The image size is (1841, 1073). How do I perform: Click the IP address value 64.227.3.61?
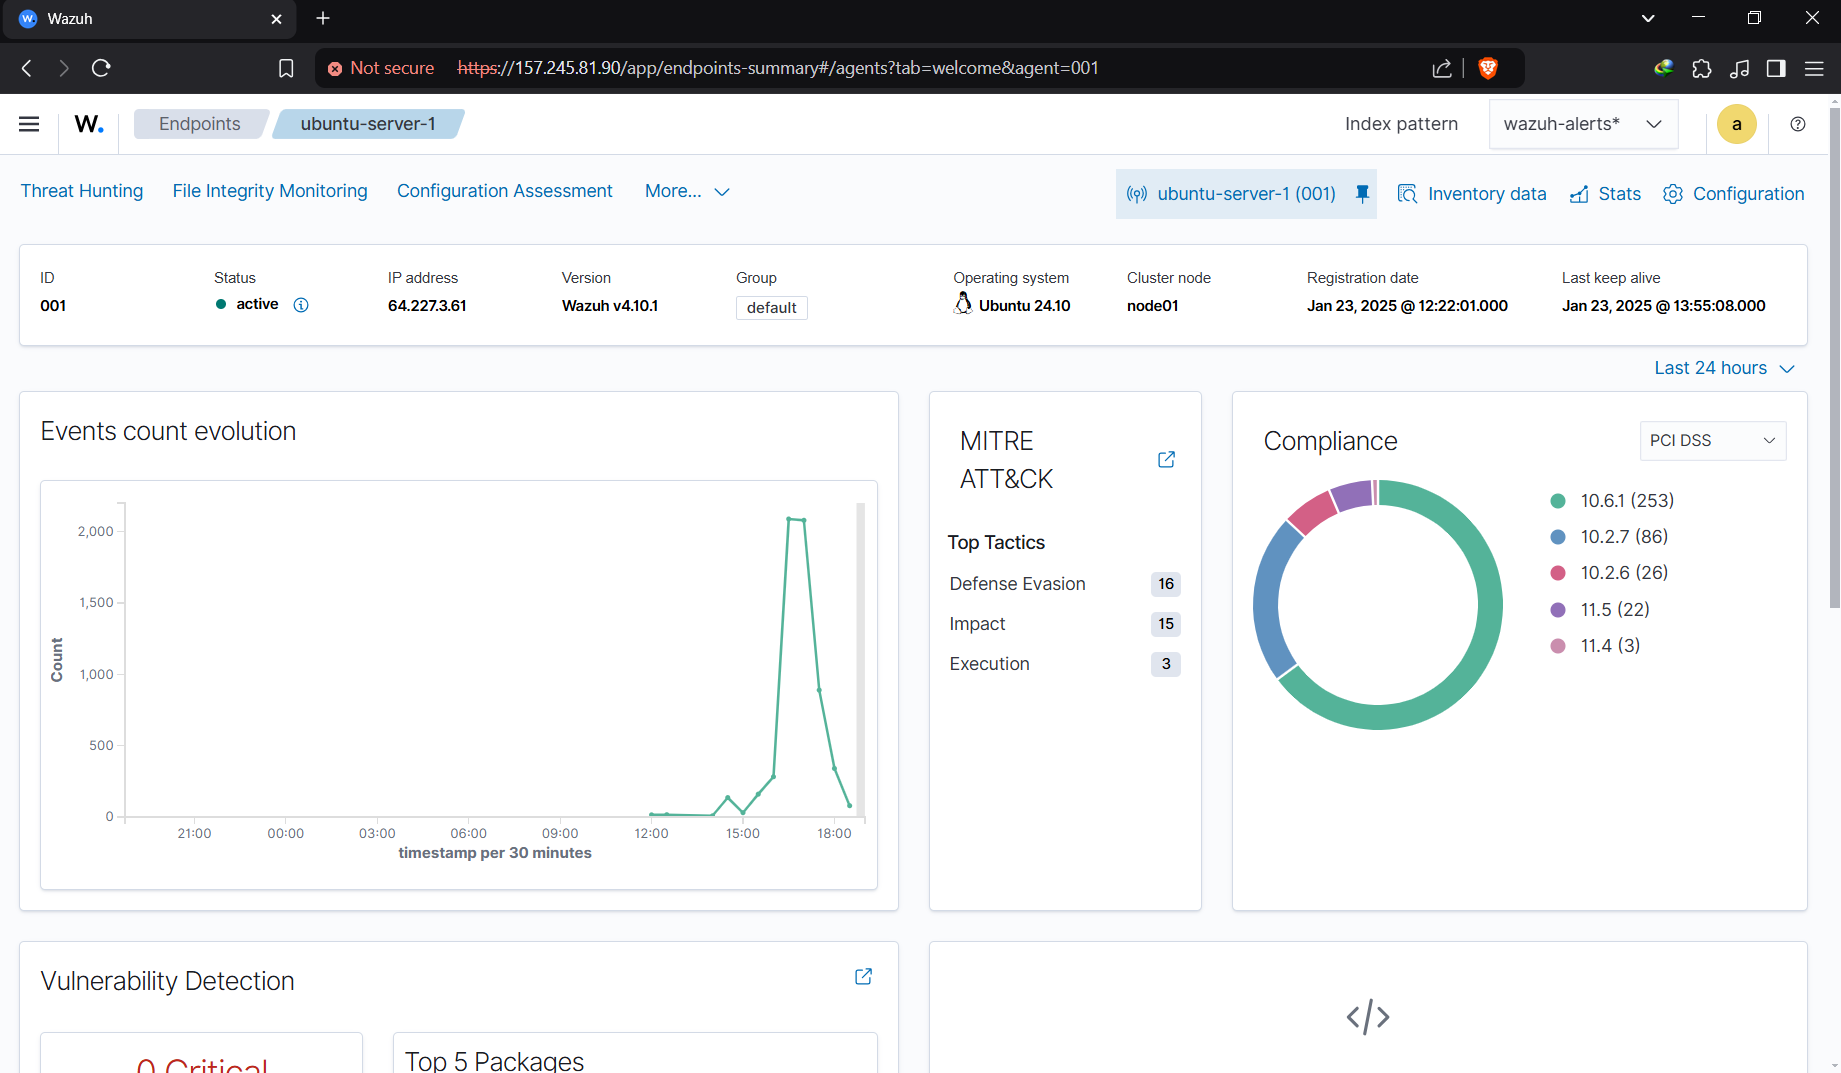[x=427, y=306]
